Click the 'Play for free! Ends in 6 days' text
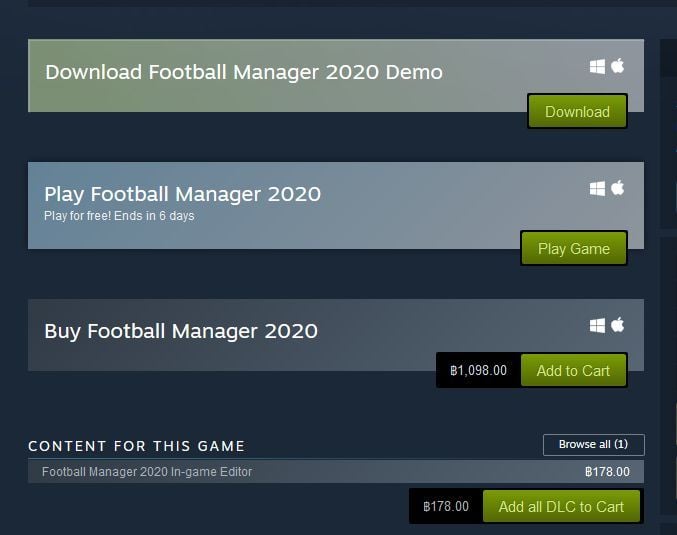This screenshot has height=535, width=677. (x=119, y=215)
